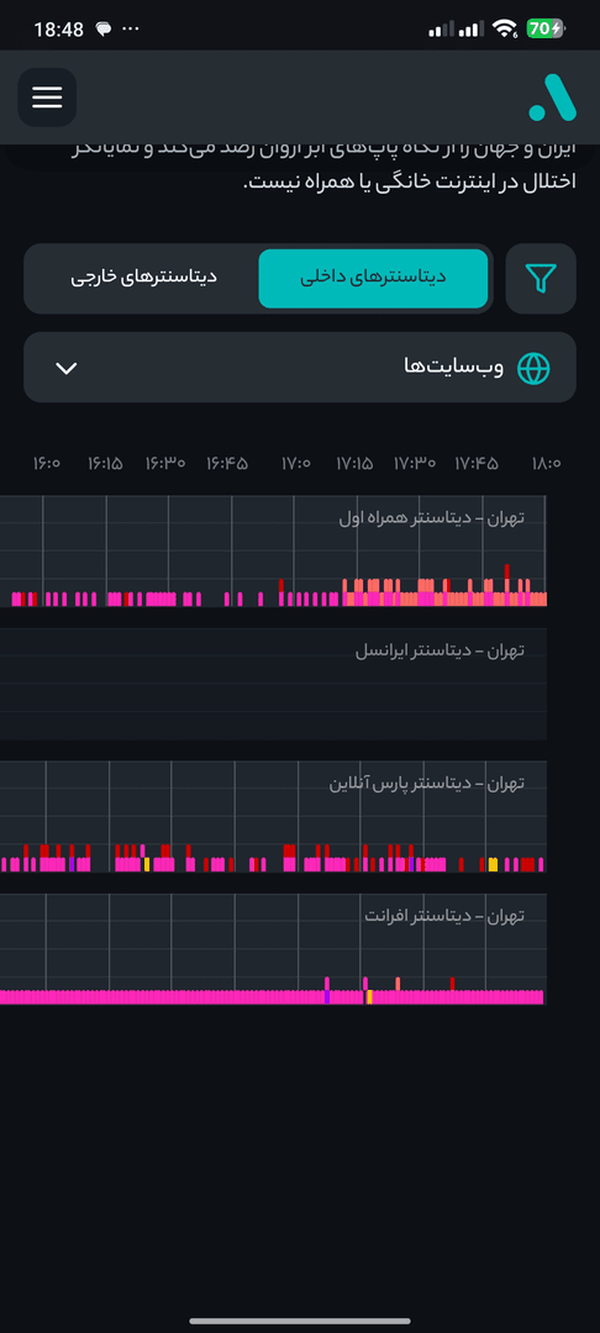Screen dimensions: 600x1333
Task: Tap the yellow bar in افرانت chart
Action: [369, 997]
